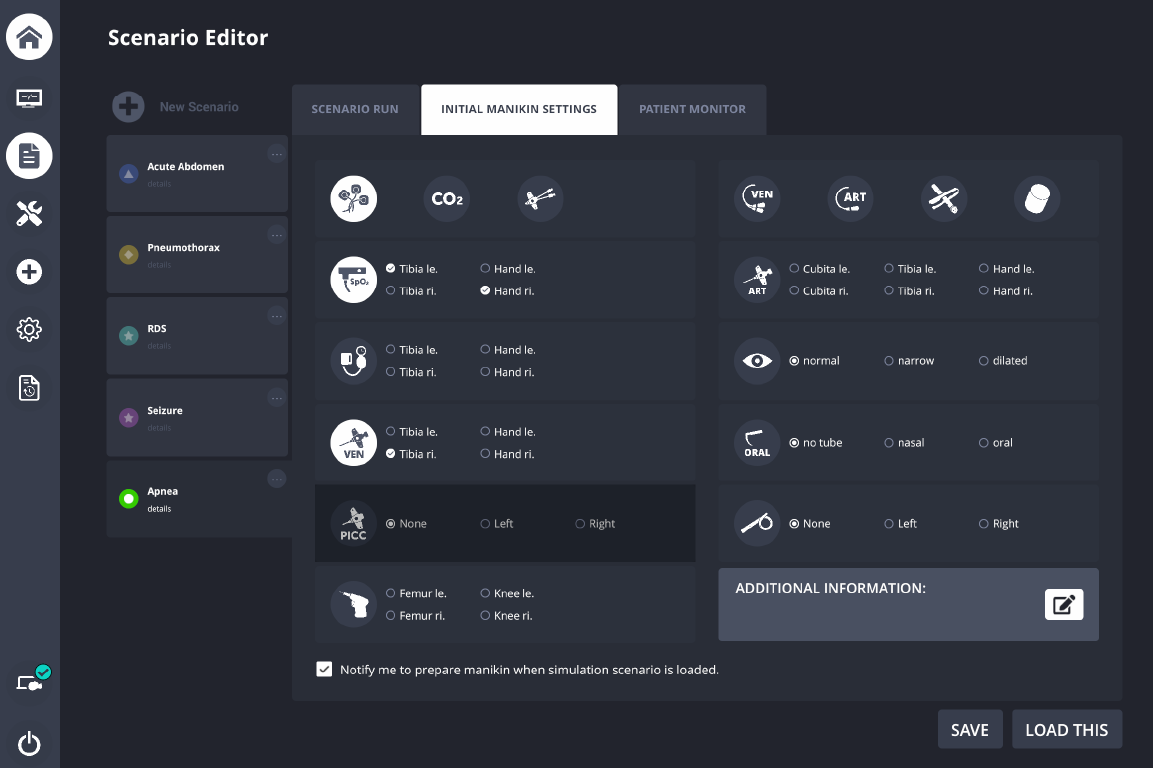The width and height of the screenshot is (1153, 768).
Task: Switch to the Patient Monitor tab
Action: (x=692, y=109)
